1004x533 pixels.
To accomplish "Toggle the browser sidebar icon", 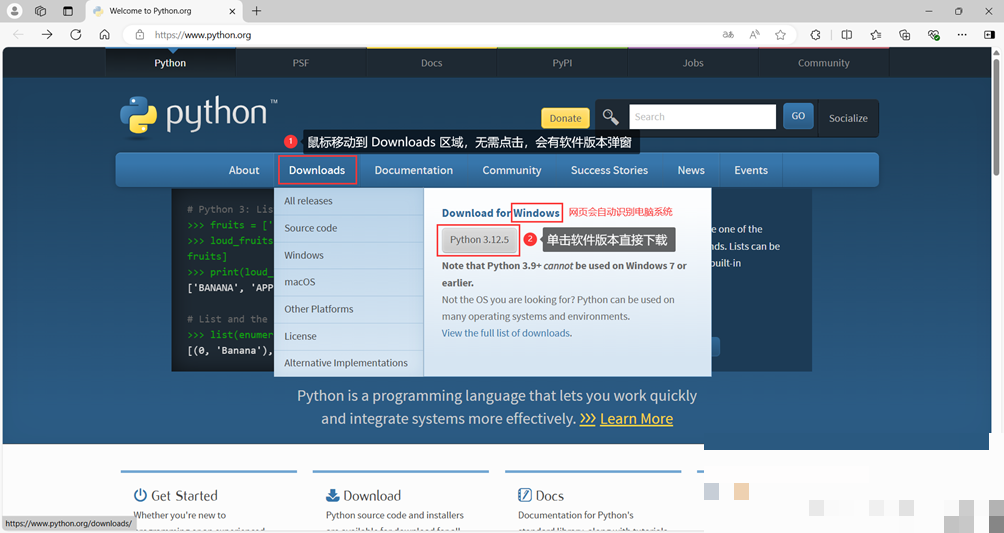I will click(989, 35).
